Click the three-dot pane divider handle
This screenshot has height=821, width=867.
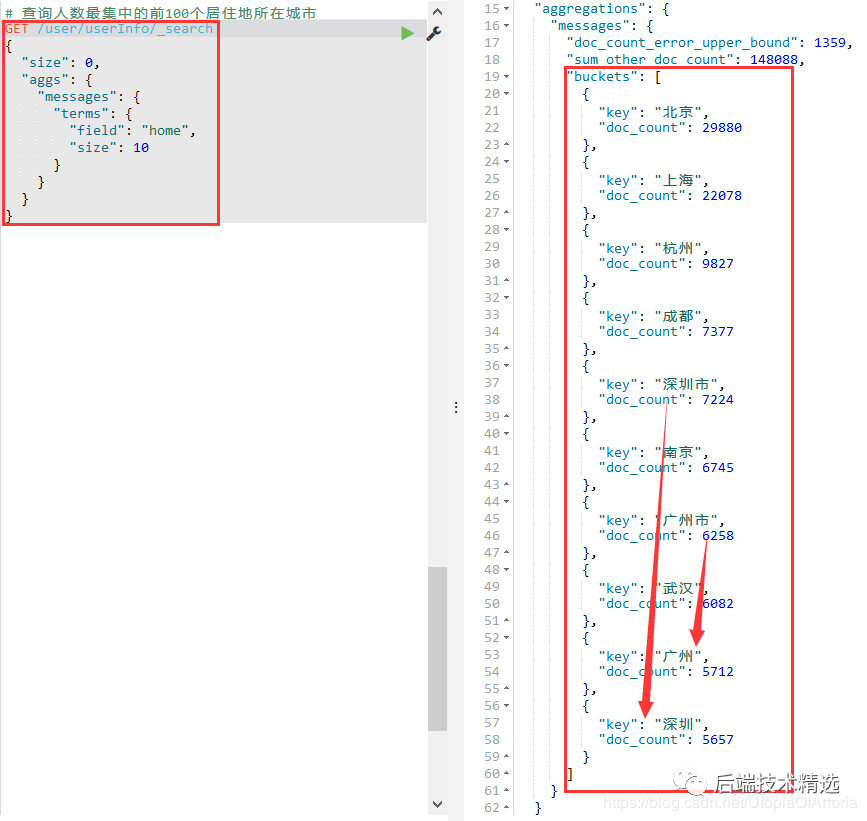[x=456, y=407]
